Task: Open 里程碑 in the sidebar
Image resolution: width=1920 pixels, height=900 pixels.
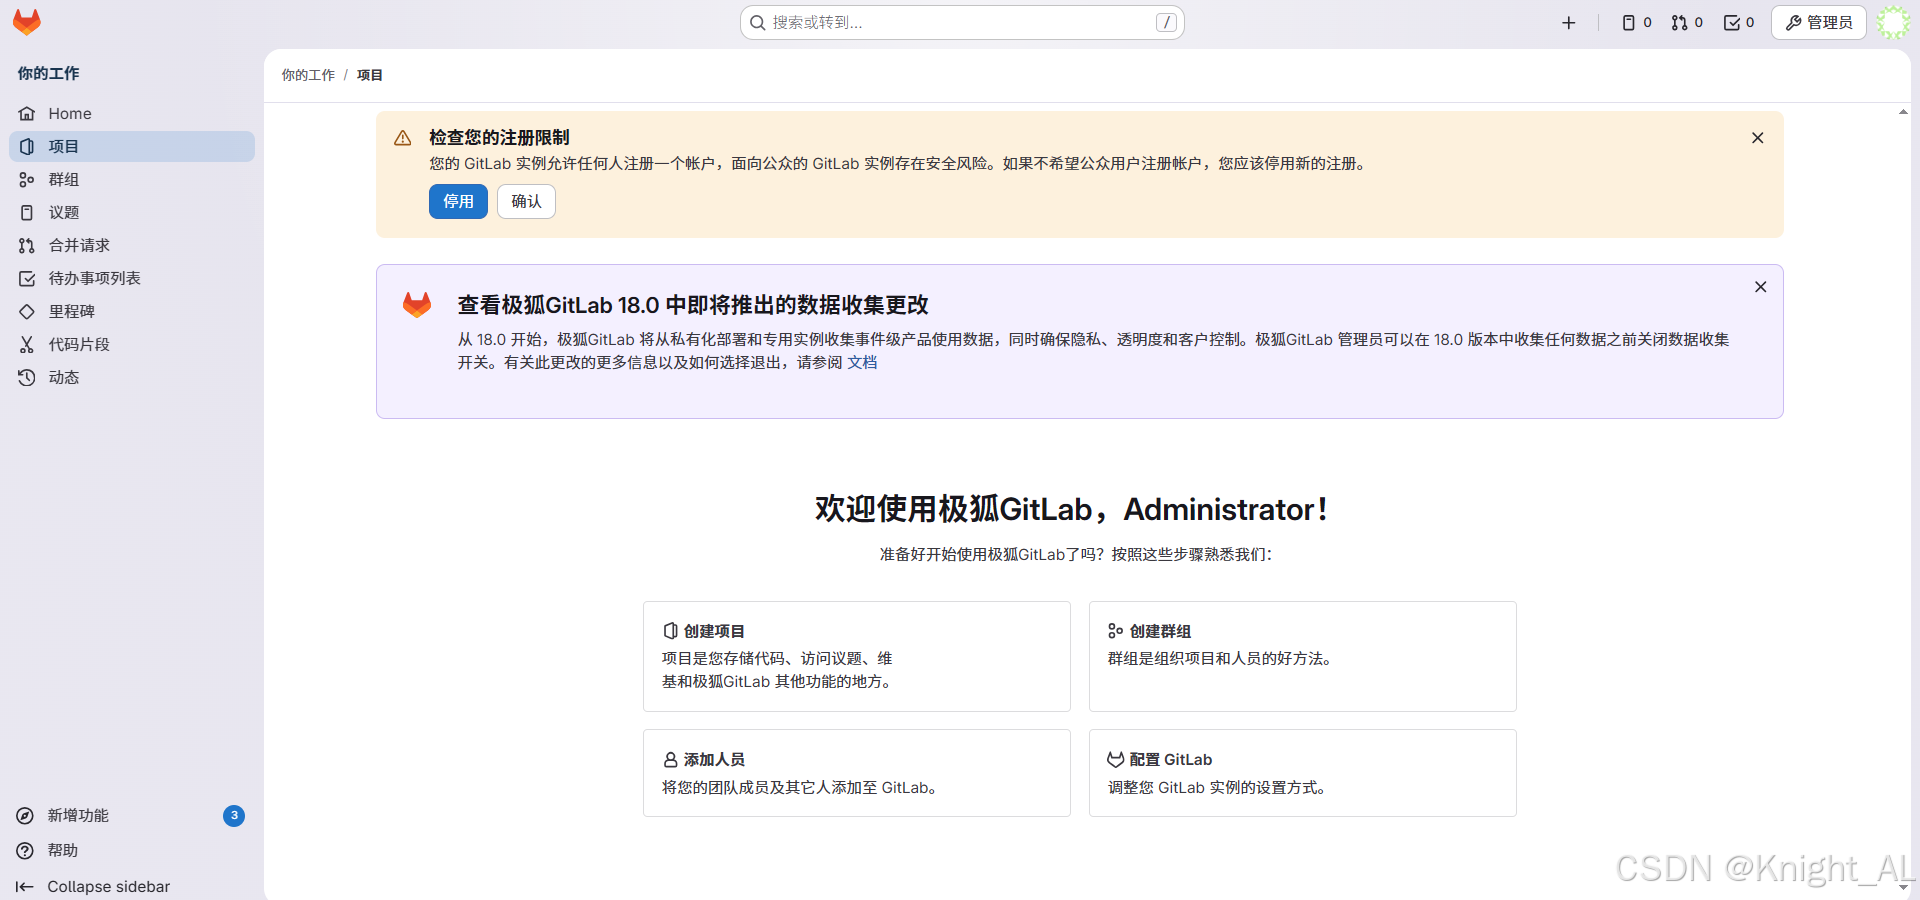Action: click(x=132, y=311)
